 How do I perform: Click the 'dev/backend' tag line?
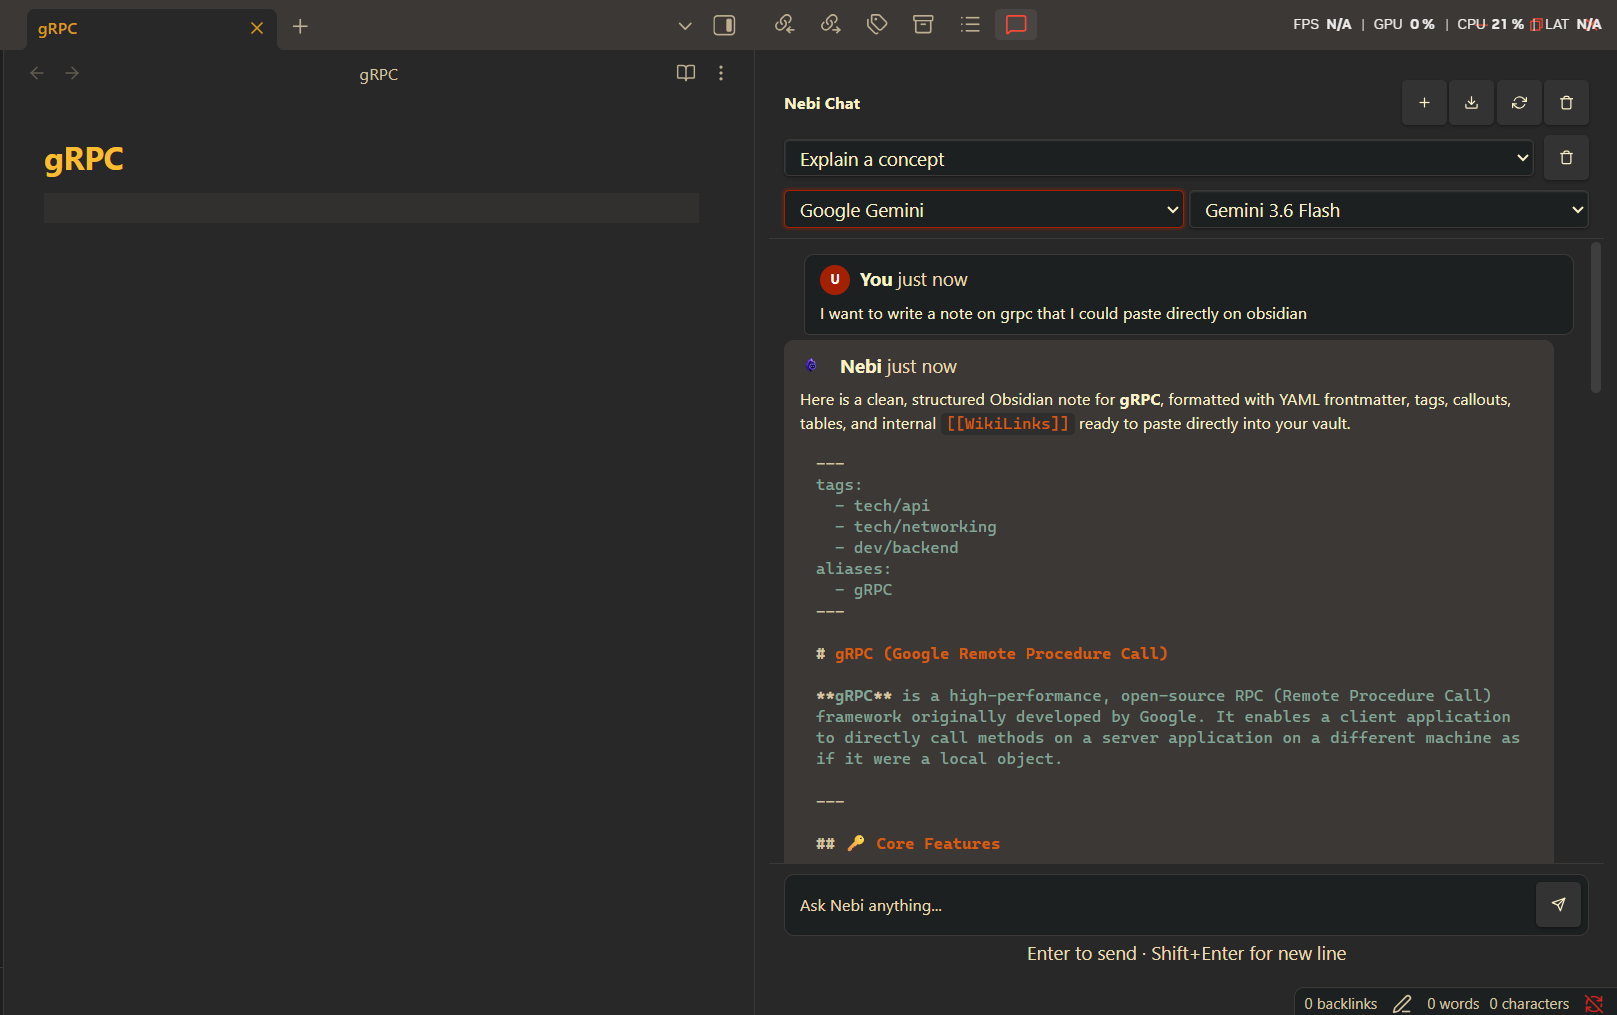pyautogui.click(x=897, y=548)
